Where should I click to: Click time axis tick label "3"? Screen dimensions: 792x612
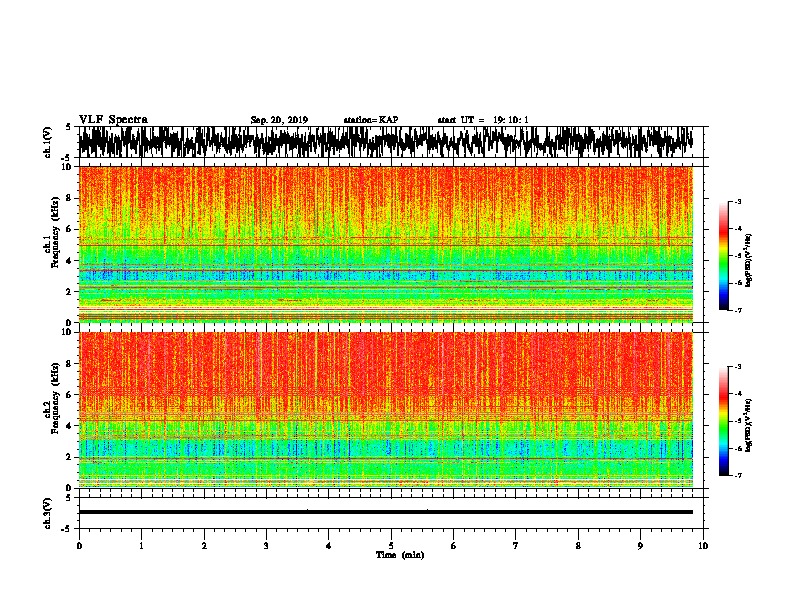(x=266, y=546)
